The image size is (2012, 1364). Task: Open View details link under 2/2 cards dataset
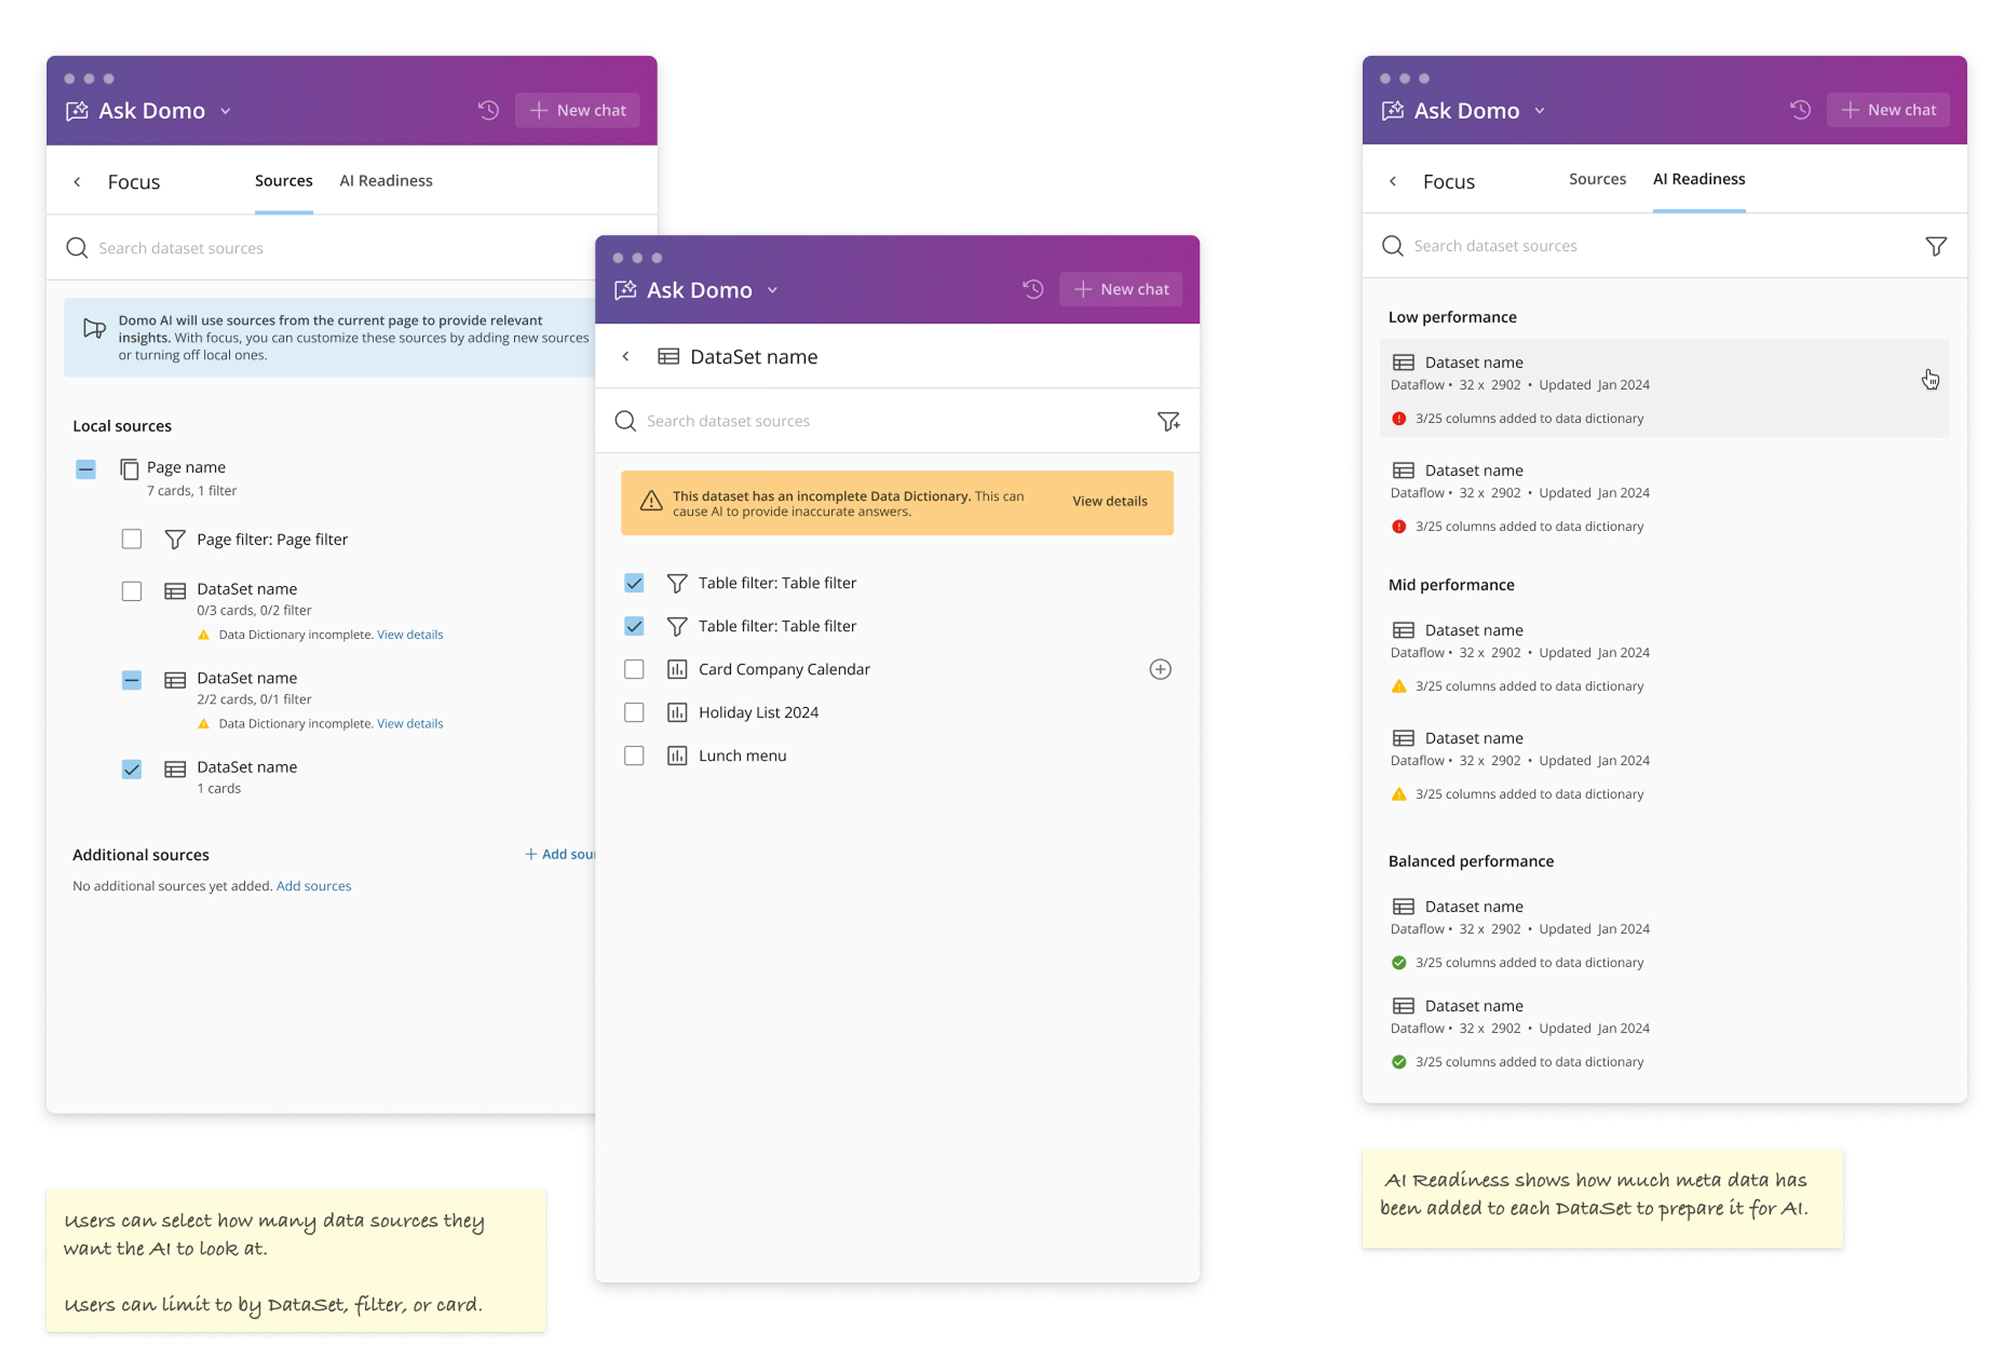tap(410, 724)
